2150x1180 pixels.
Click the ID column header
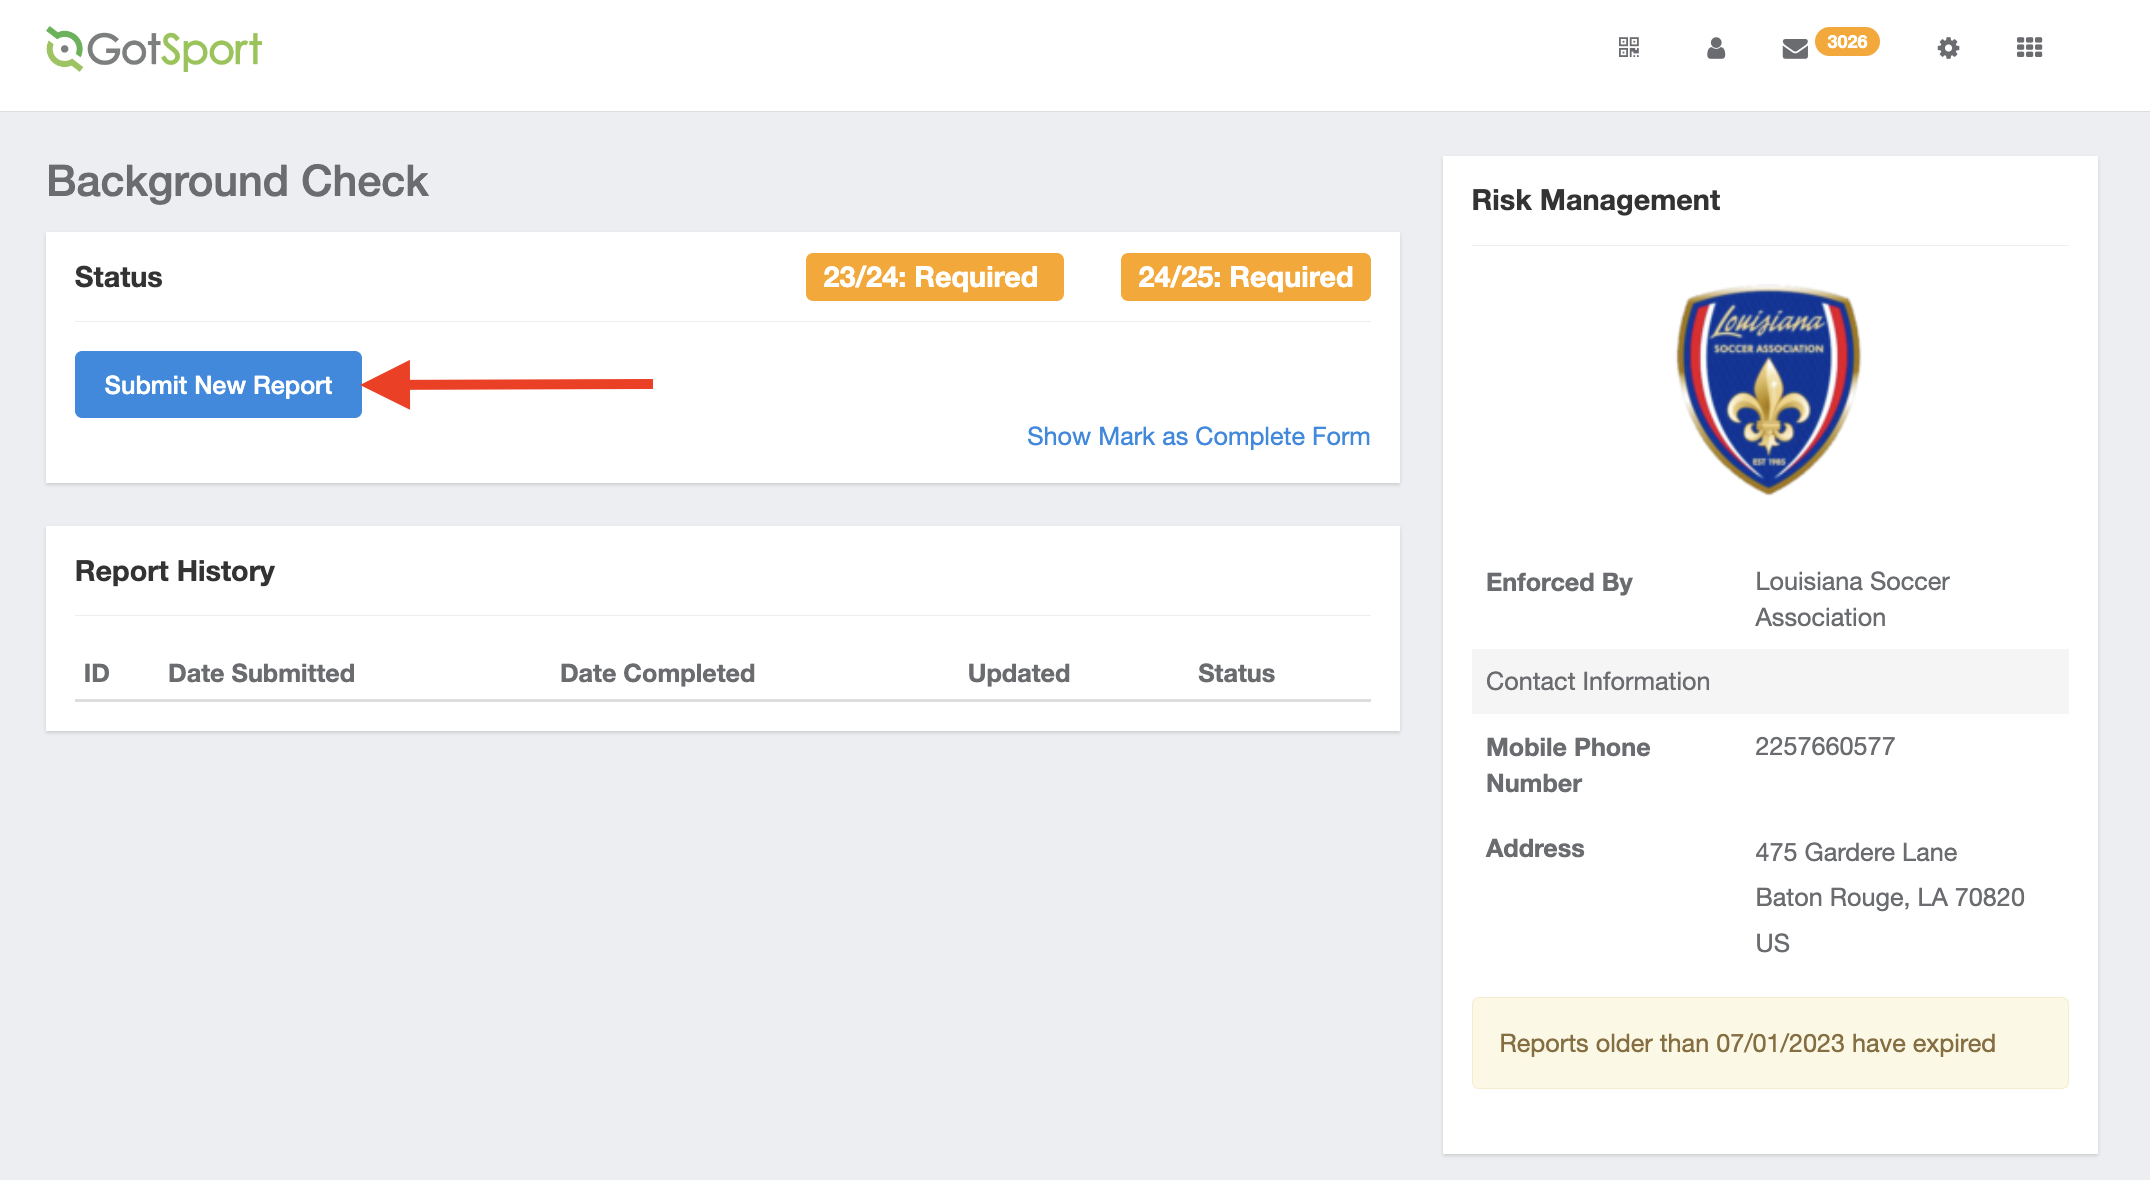(x=96, y=673)
